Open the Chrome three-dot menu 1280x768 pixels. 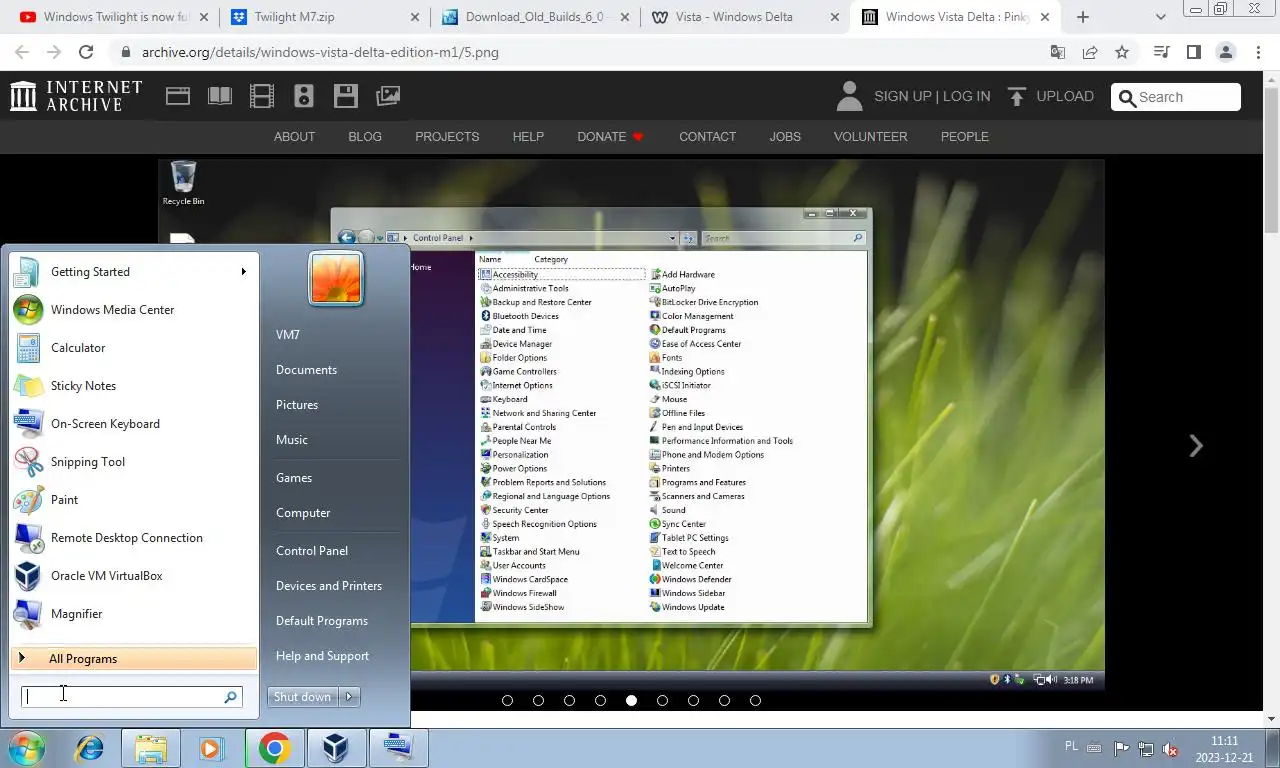[1258, 52]
